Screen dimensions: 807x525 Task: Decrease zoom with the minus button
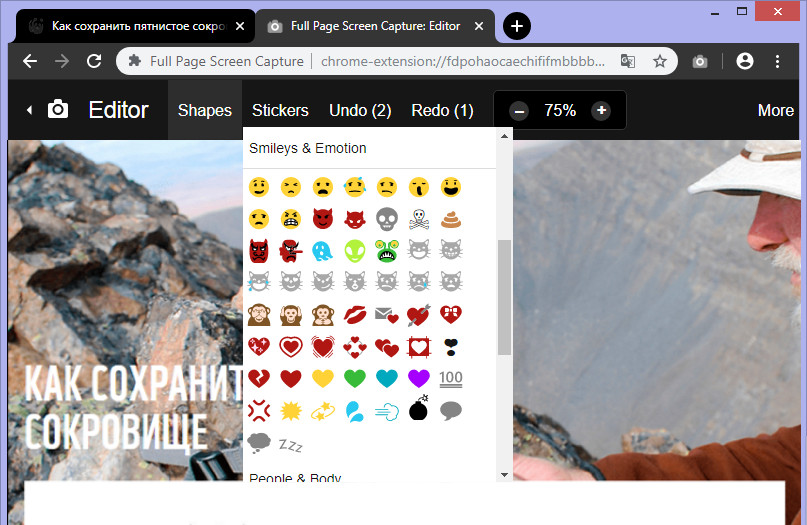[519, 111]
